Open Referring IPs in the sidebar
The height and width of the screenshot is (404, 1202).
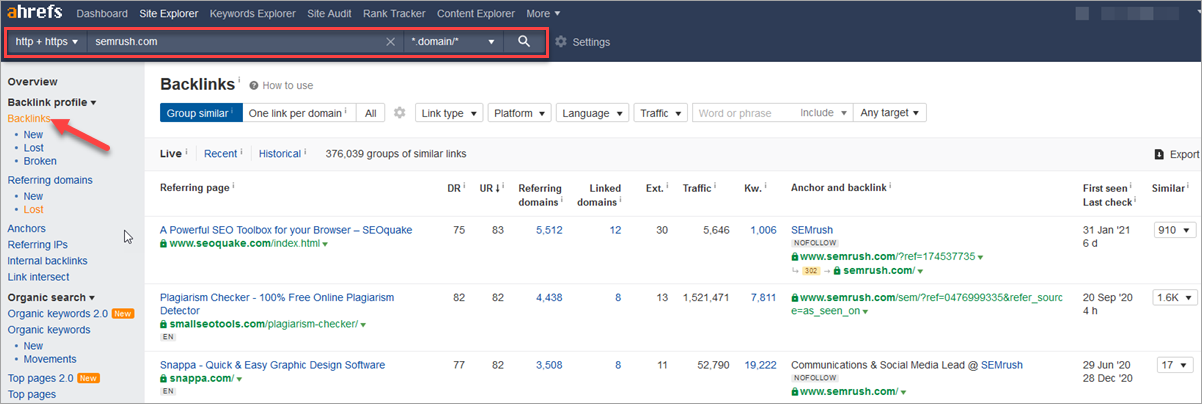38,245
